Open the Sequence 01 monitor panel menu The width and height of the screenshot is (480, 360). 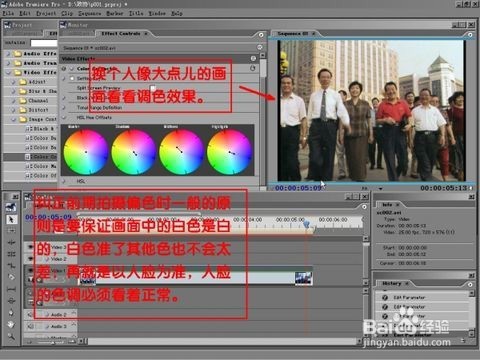point(470,35)
